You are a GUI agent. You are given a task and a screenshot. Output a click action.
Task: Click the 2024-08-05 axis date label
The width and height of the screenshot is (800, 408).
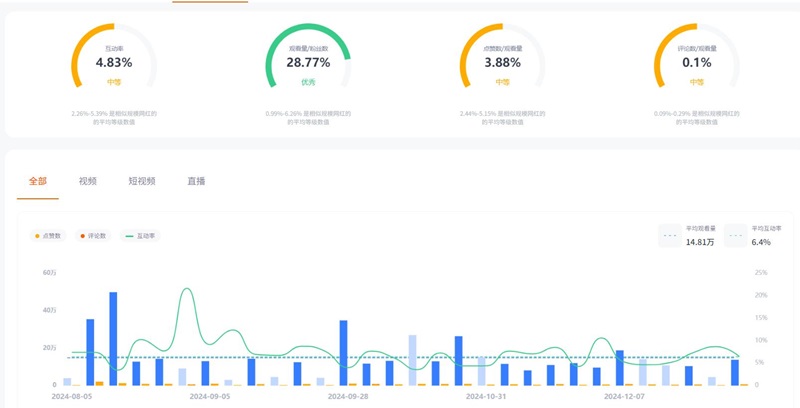(x=72, y=396)
